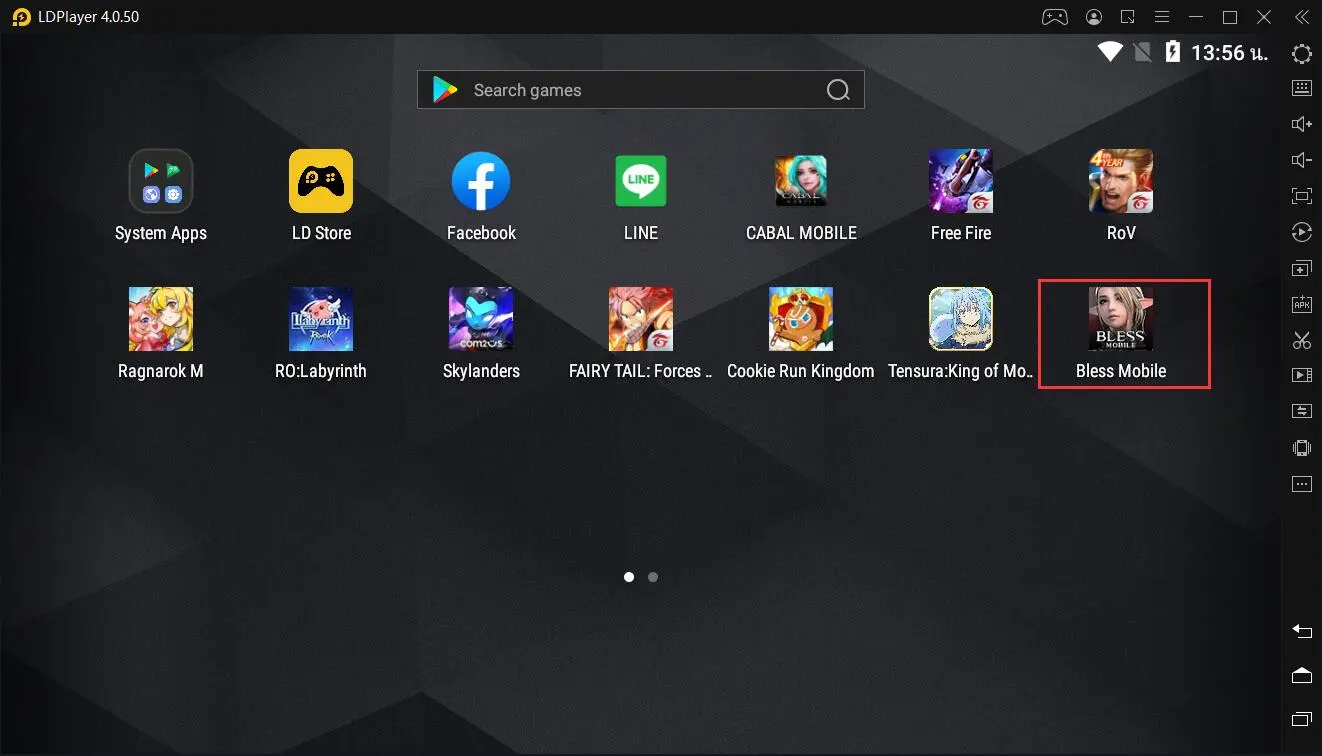This screenshot has height=756, width=1322.
Task: Show more sidebar tools
Action: click(x=1302, y=484)
